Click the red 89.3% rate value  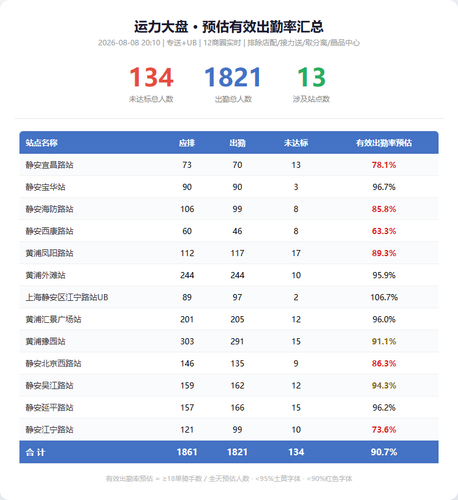tap(384, 253)
